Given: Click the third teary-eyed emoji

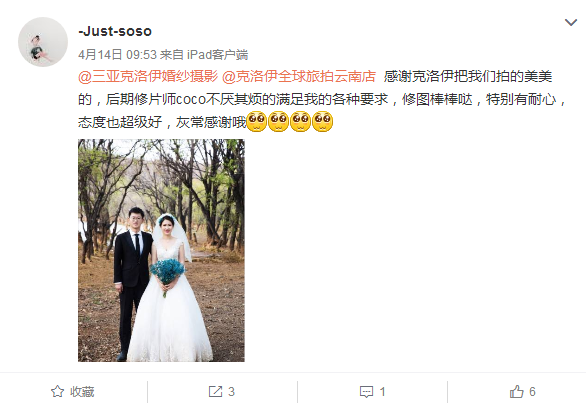Looking at the screenshot, I should click(x=300, y=121).
